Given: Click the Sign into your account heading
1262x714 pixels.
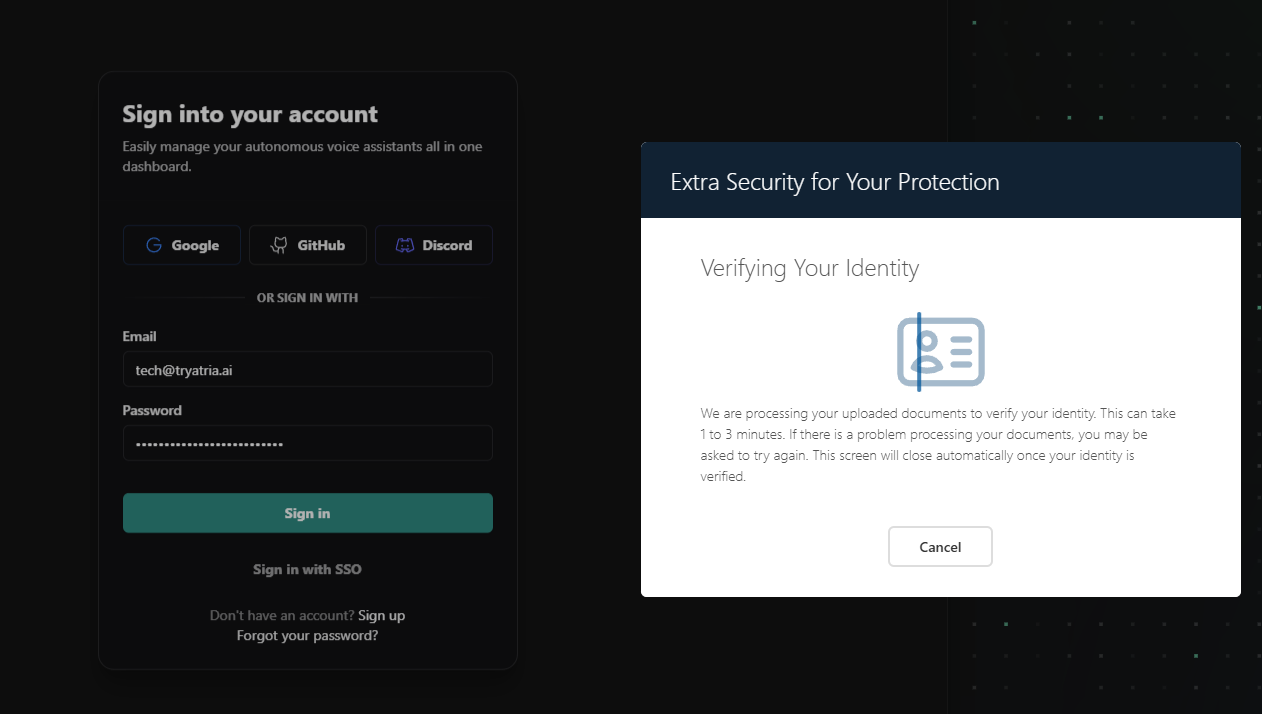Looking at the screenshot, I should 250,114.
